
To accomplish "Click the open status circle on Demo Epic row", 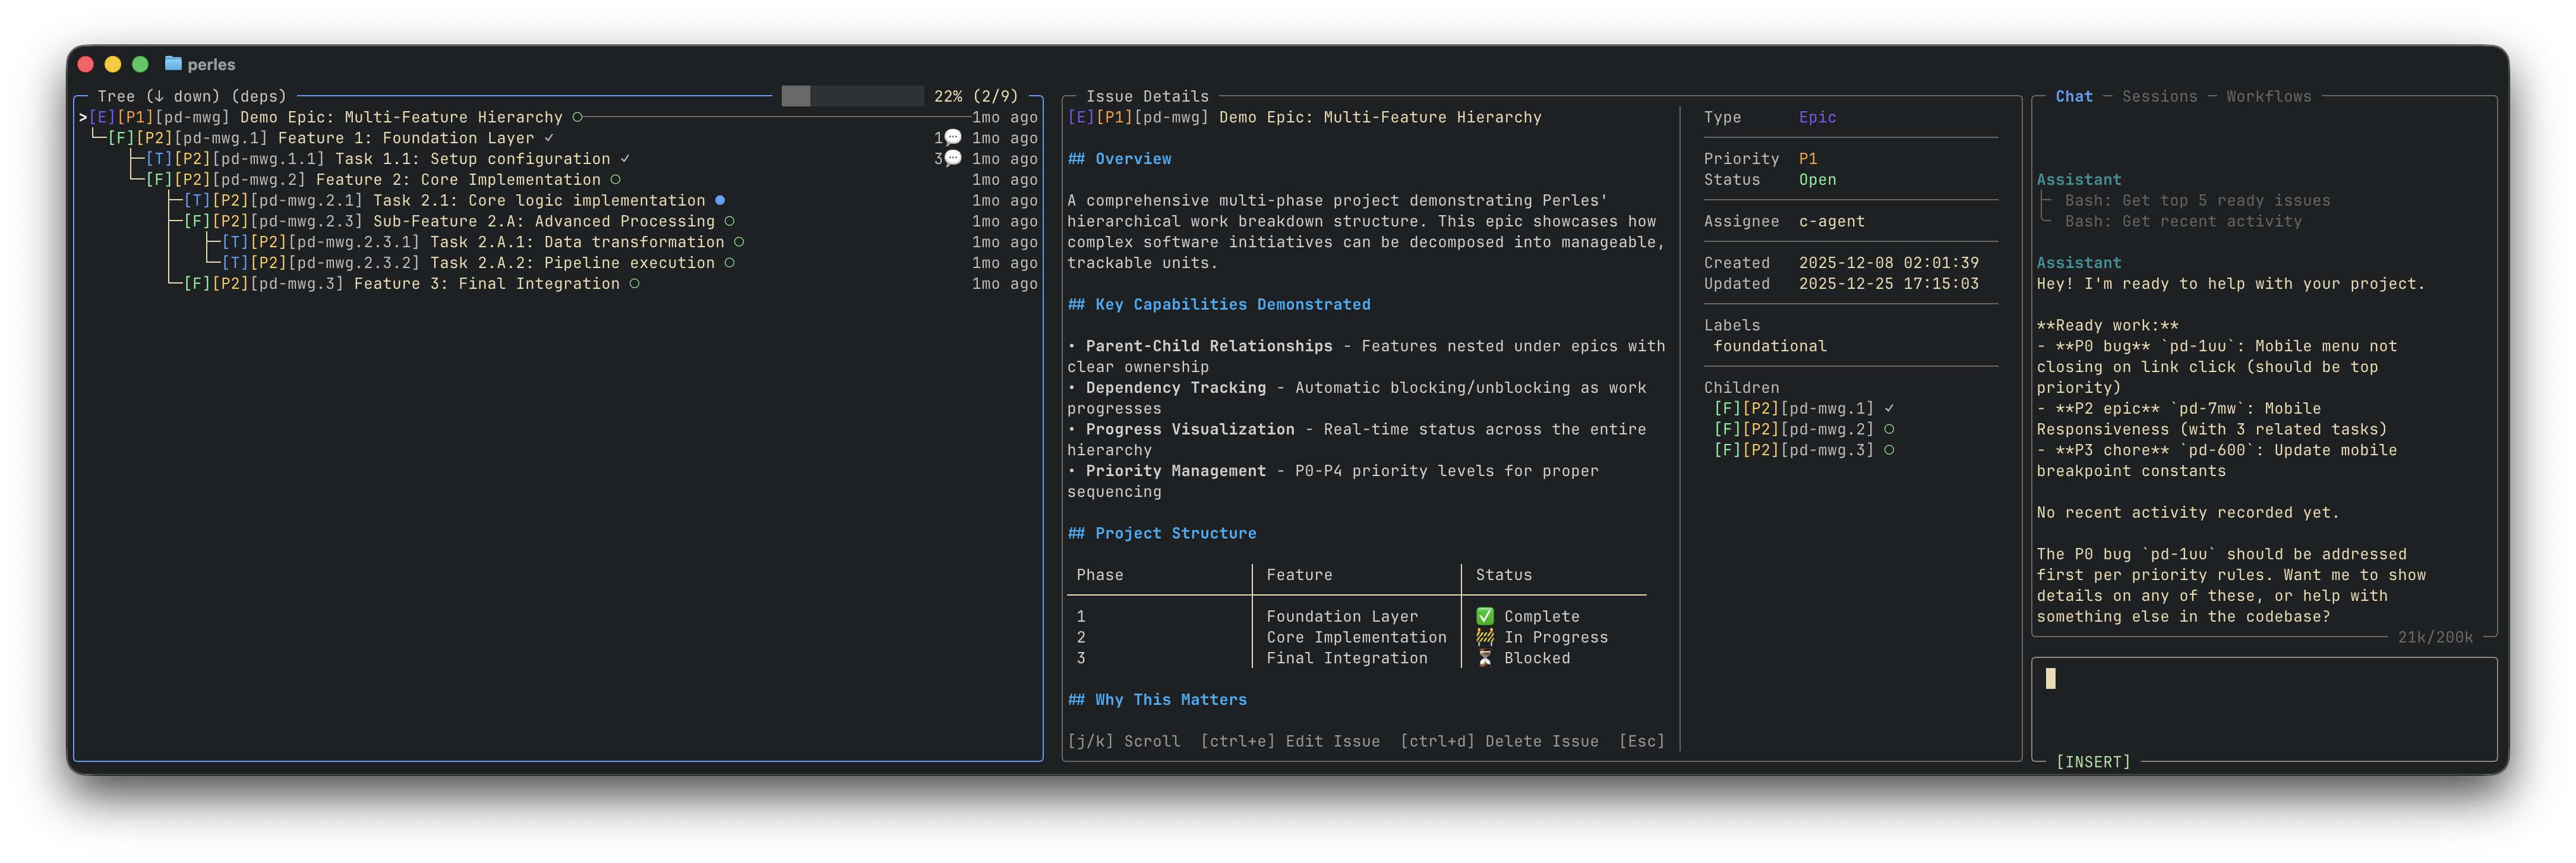I will click(x=577, y=117).
